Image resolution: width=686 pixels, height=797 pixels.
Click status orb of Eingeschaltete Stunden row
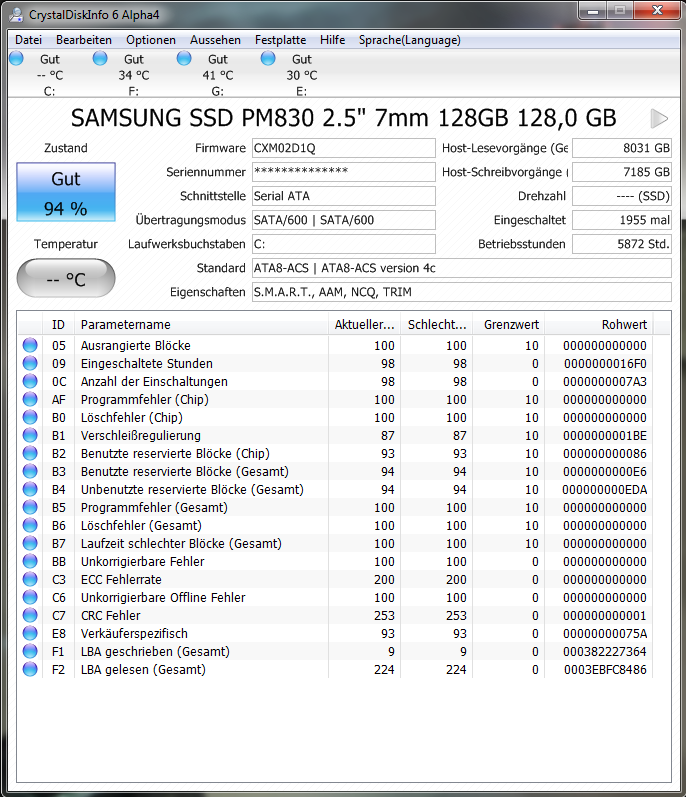(x=30, y=363)
